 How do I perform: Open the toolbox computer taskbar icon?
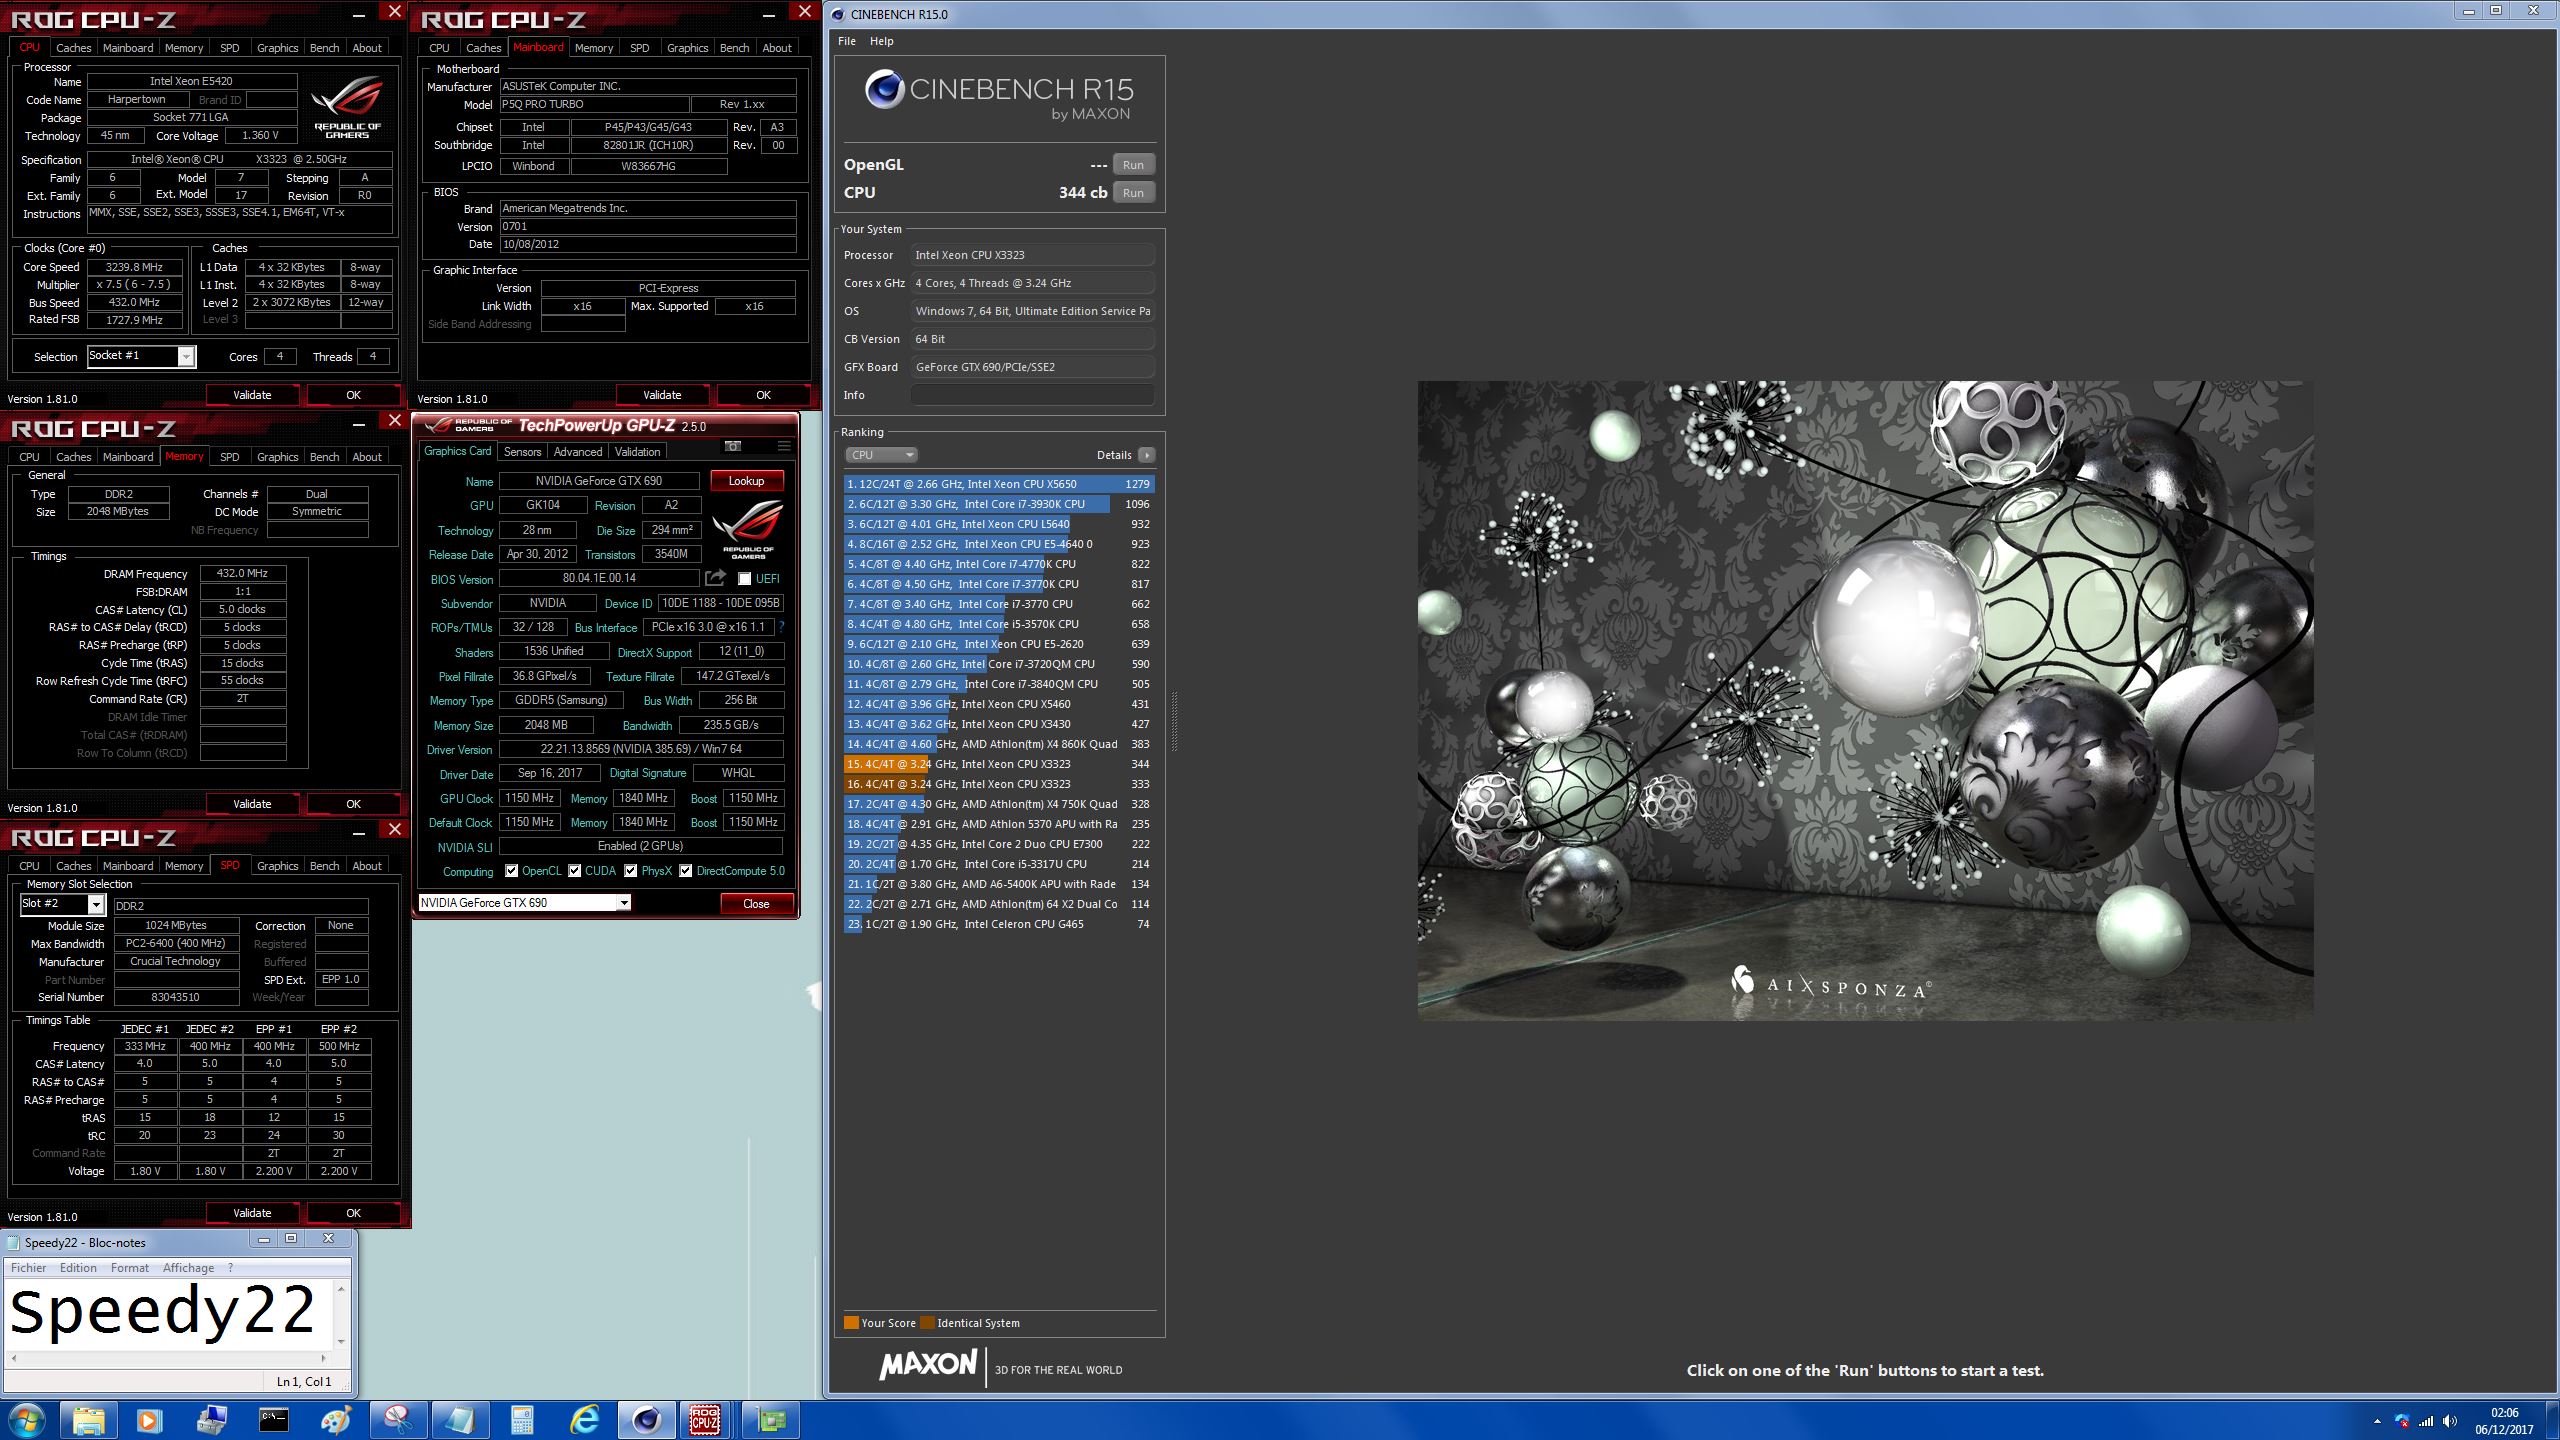tap(212, 1420)
